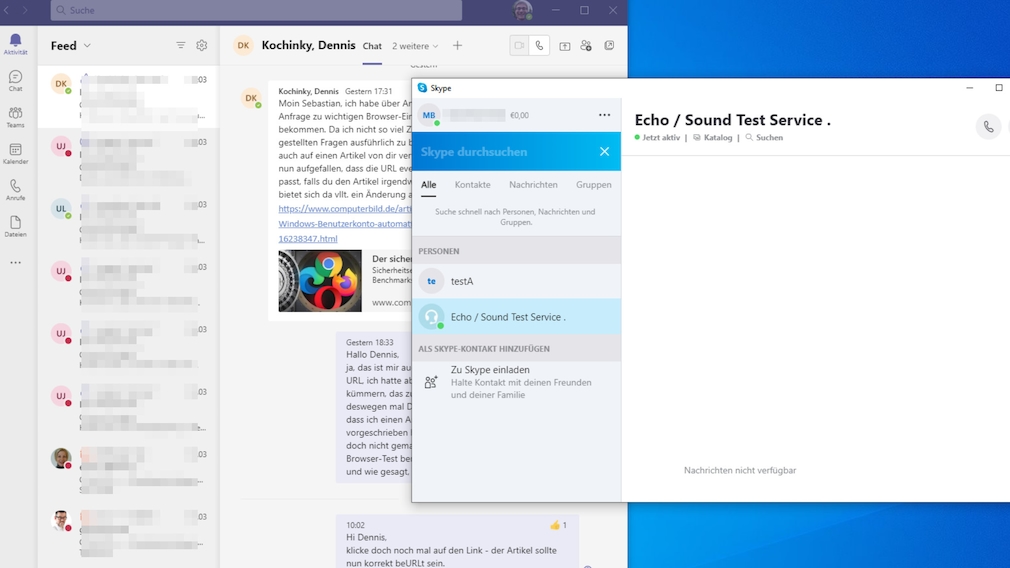
Task: Pop out the Teams chat window
Action: click(609, 46)
